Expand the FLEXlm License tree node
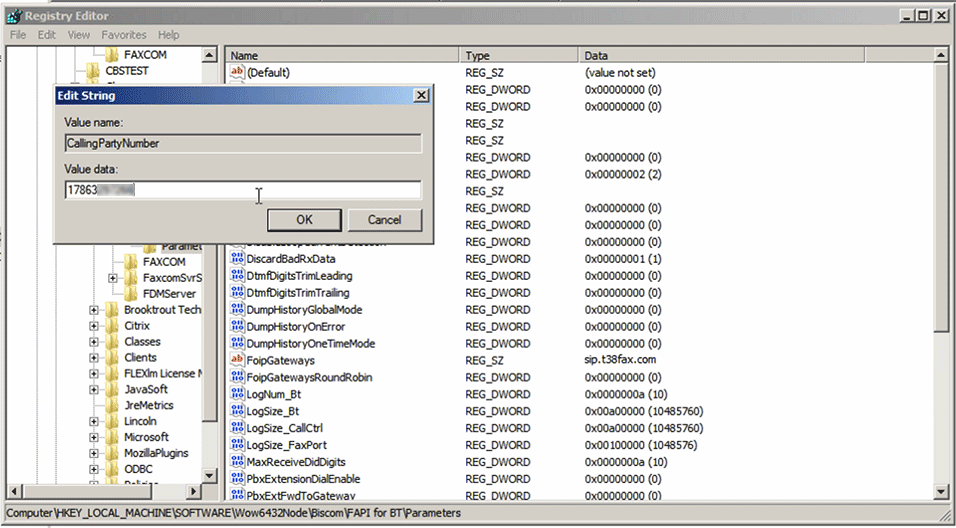The height and width of the screenshot is (528, 956). (x=93, y=373)
